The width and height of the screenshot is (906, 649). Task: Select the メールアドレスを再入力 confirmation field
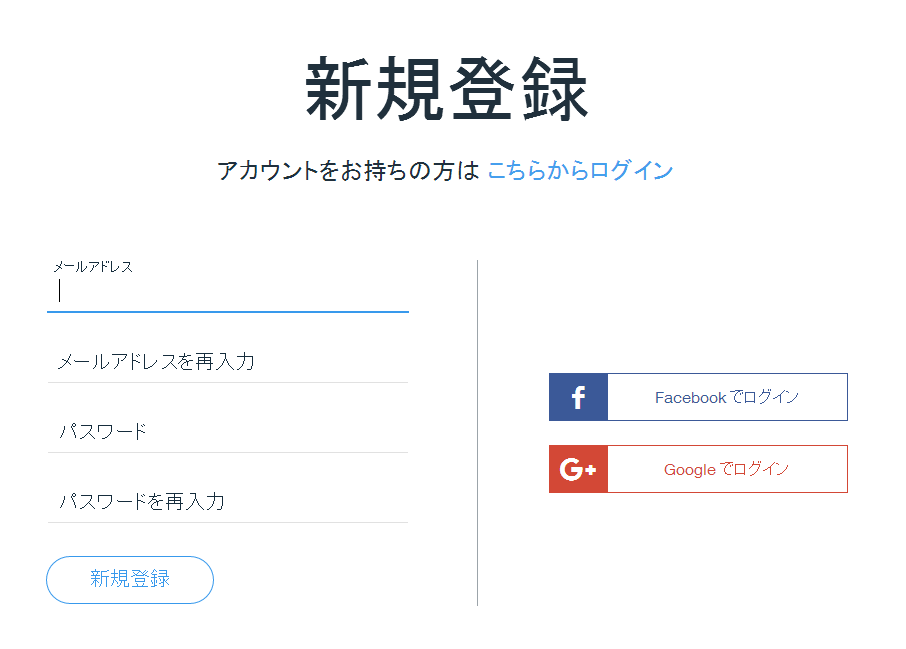pyautogui.click(x=228, y=362)
